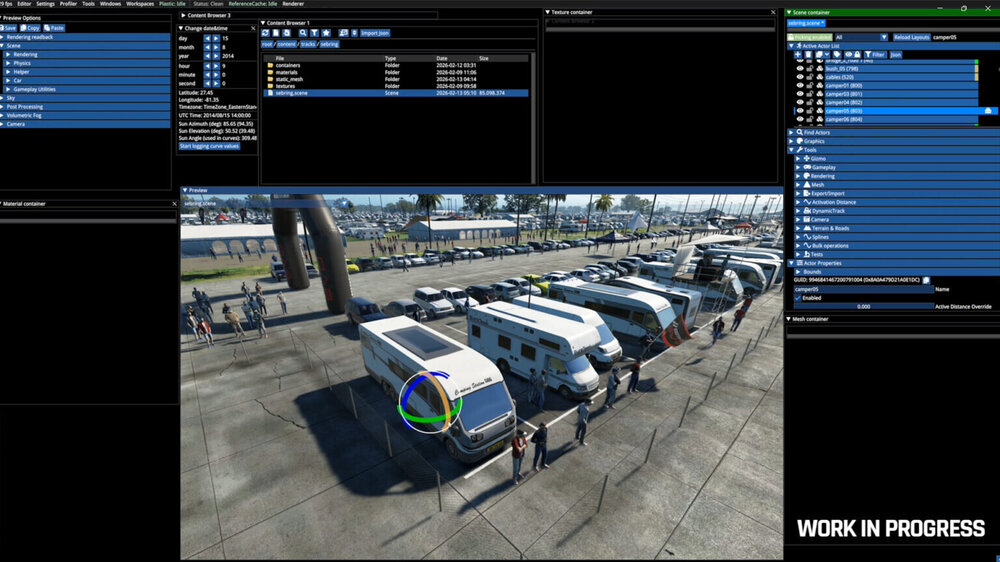Viewport: 1000px width, 562px height.
Task: Open the duplicate options dropdown arrow
Action: pos(827,54)
